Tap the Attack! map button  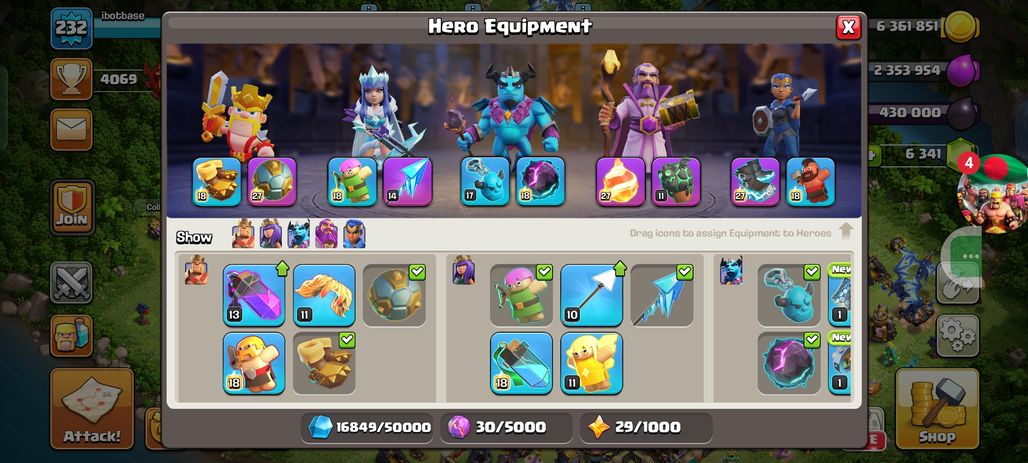click(92, 408)
